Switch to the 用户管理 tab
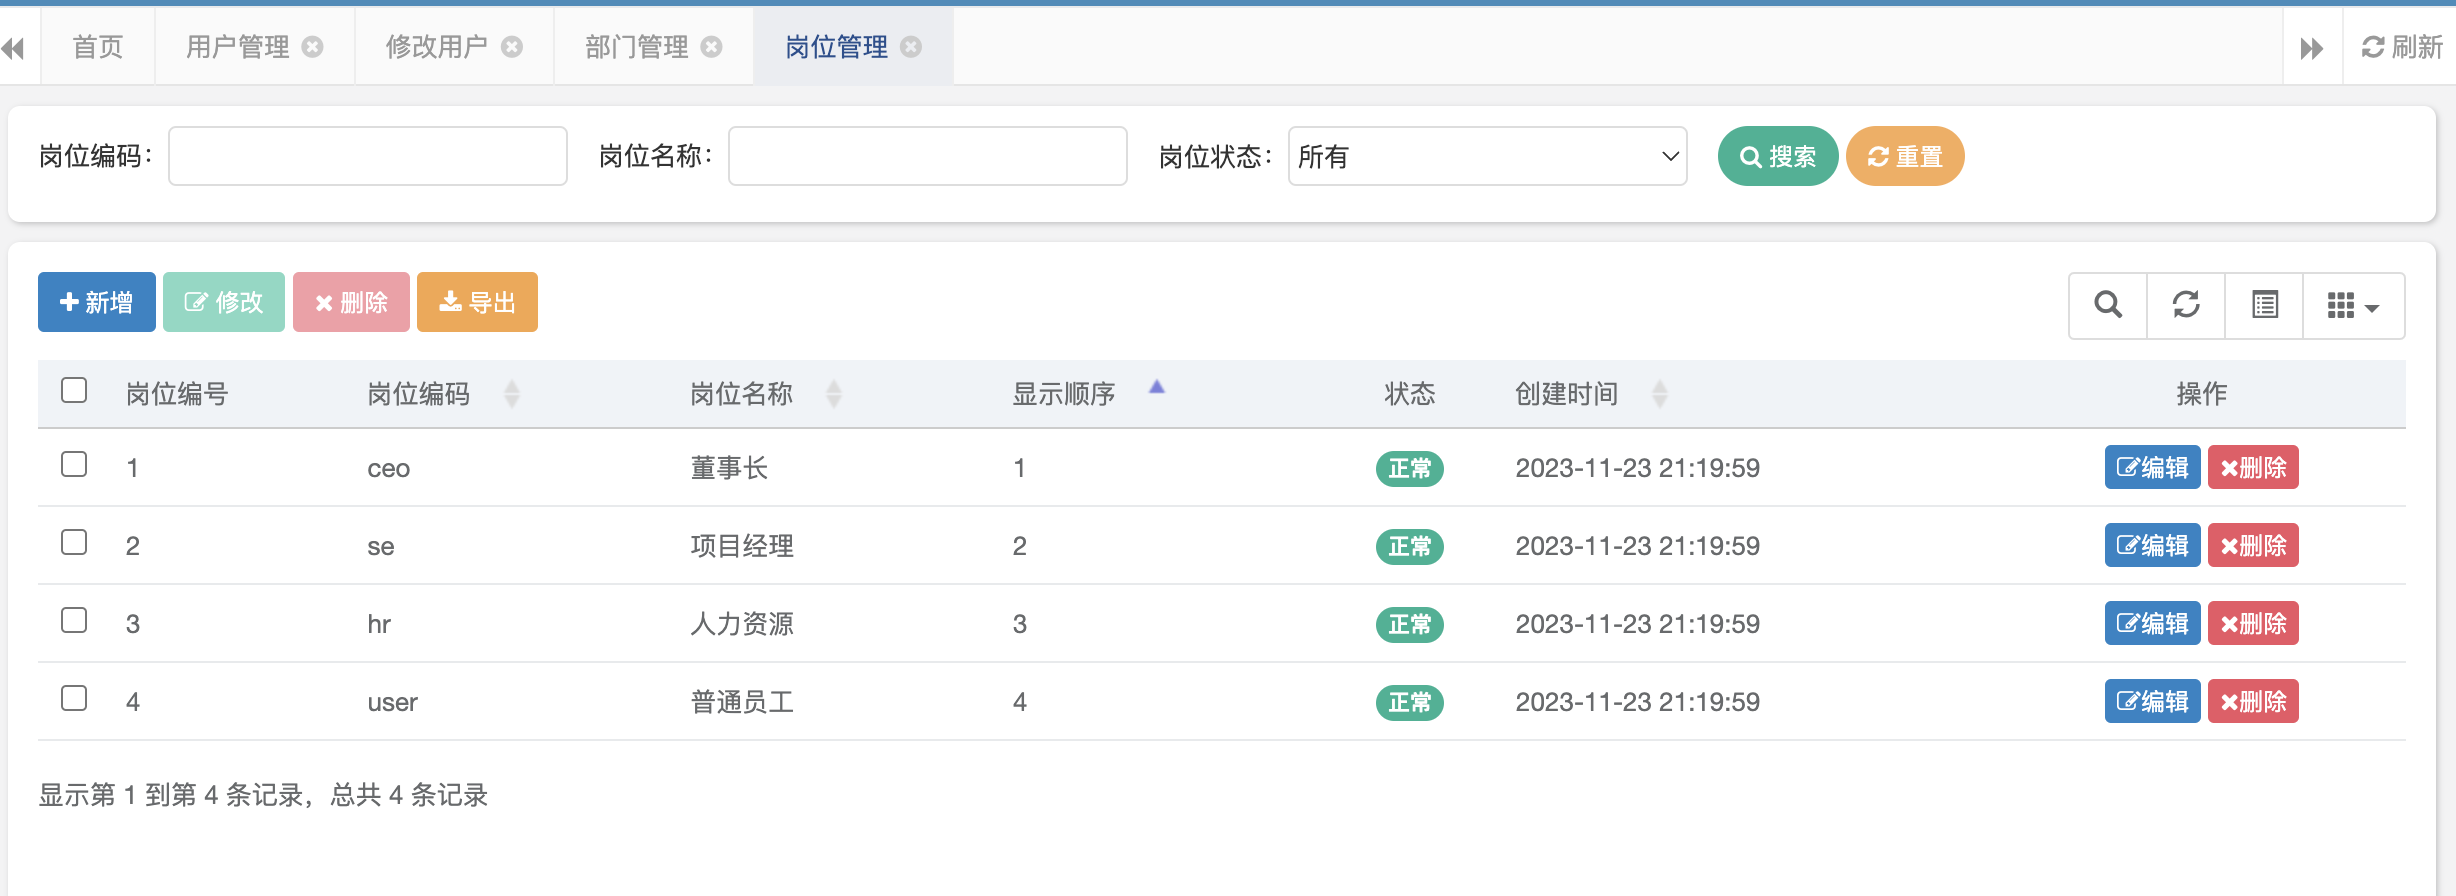2456x896 pixels. coord(238,47)
